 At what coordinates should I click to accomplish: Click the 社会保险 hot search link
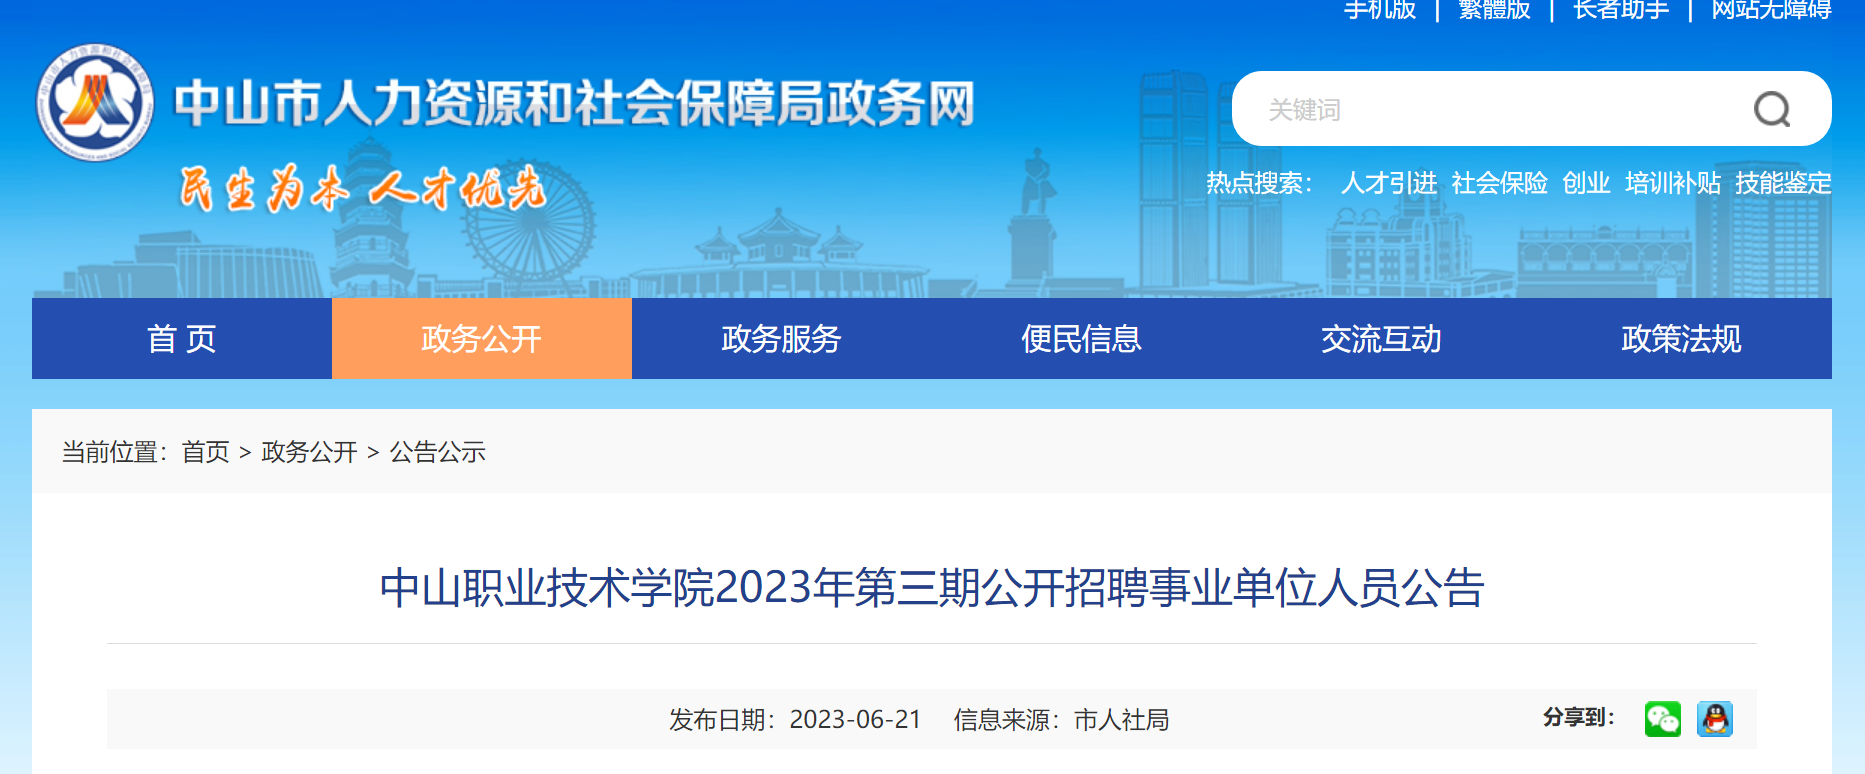1499,183
